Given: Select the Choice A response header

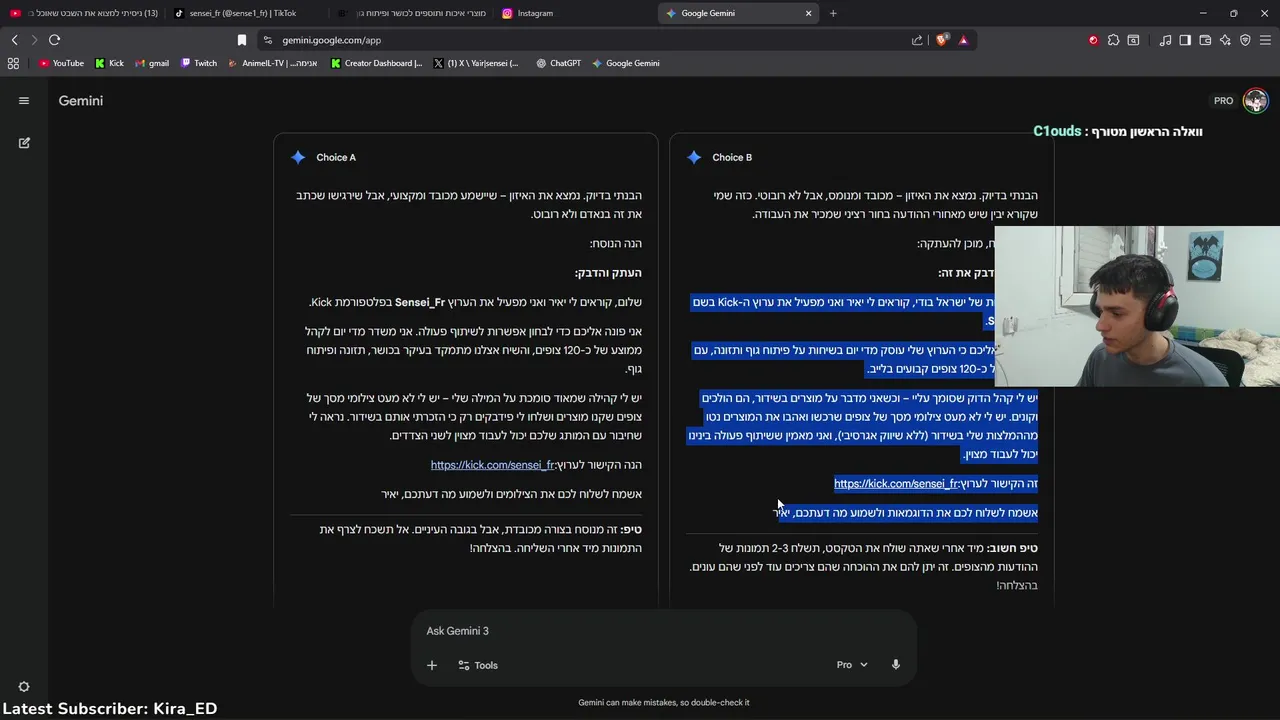Looking at the screenshot, I should tap(336, 157).
